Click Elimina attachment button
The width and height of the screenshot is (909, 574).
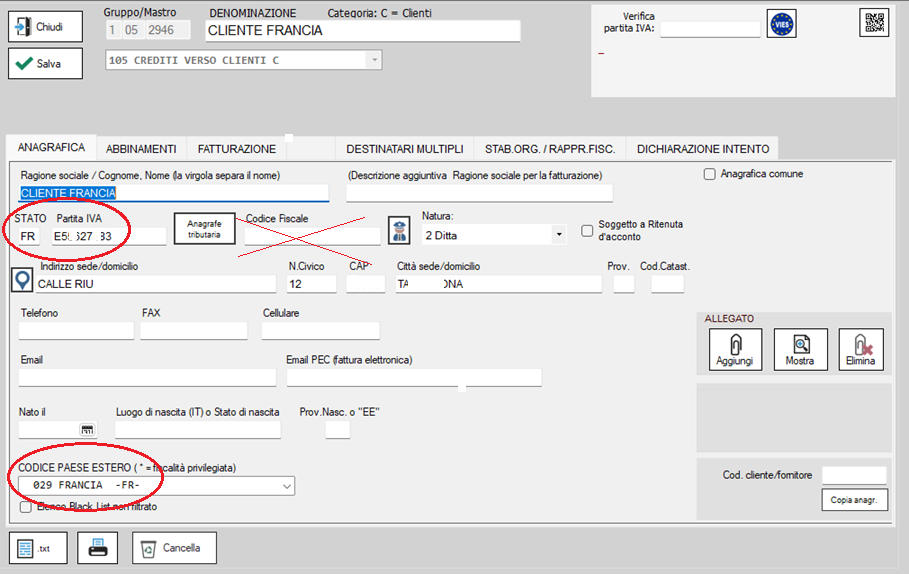pyautogui.click(x=860, y=349)
